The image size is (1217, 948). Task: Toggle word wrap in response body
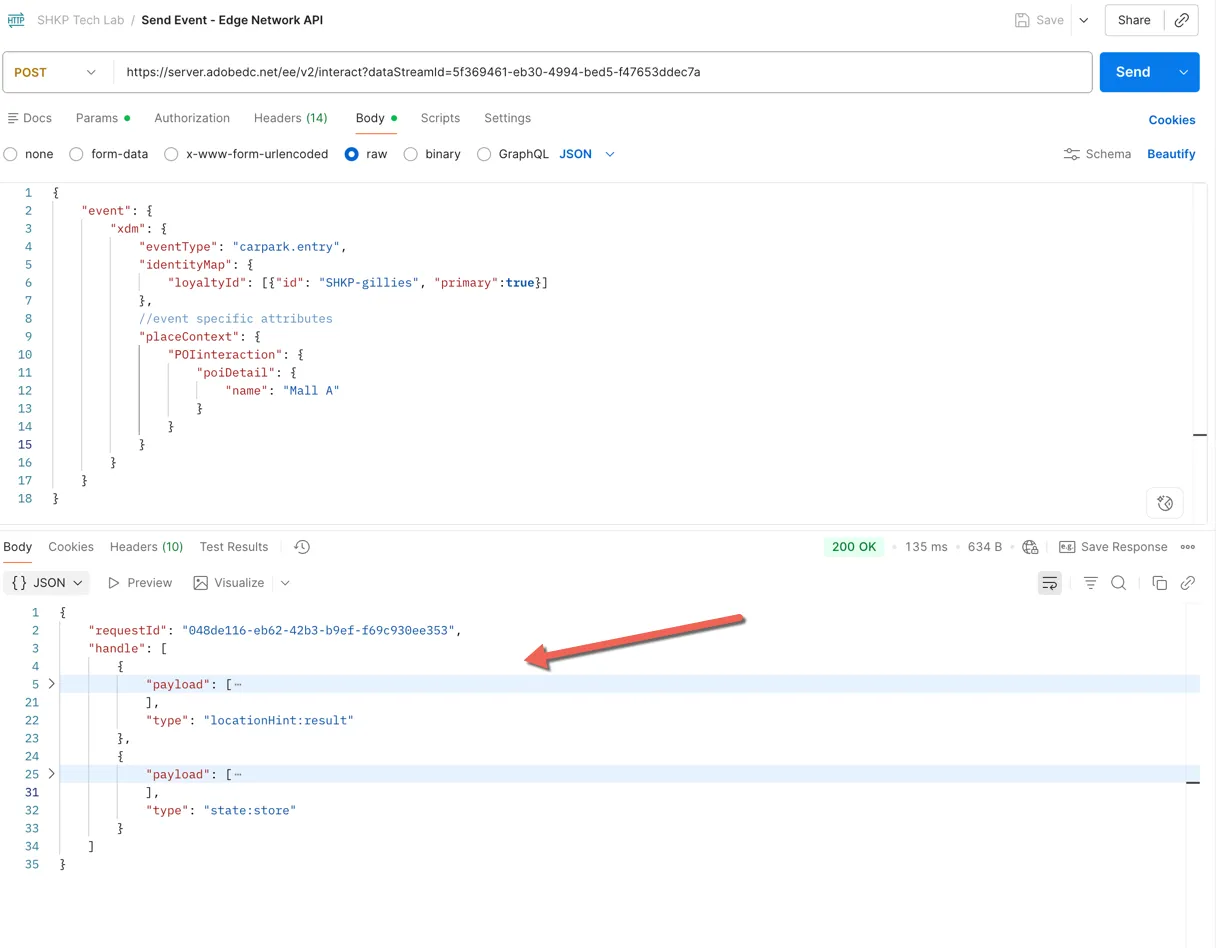pyautogui.click(x=1050, y=583)
